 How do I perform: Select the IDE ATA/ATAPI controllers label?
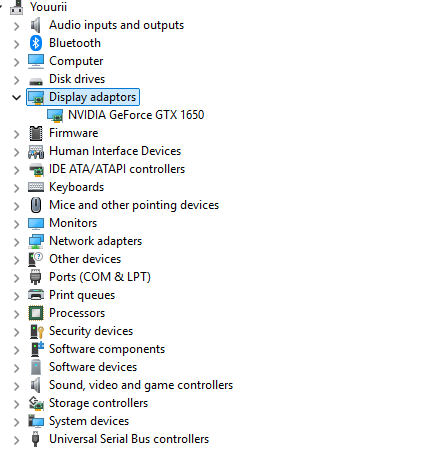pos(117,169)
